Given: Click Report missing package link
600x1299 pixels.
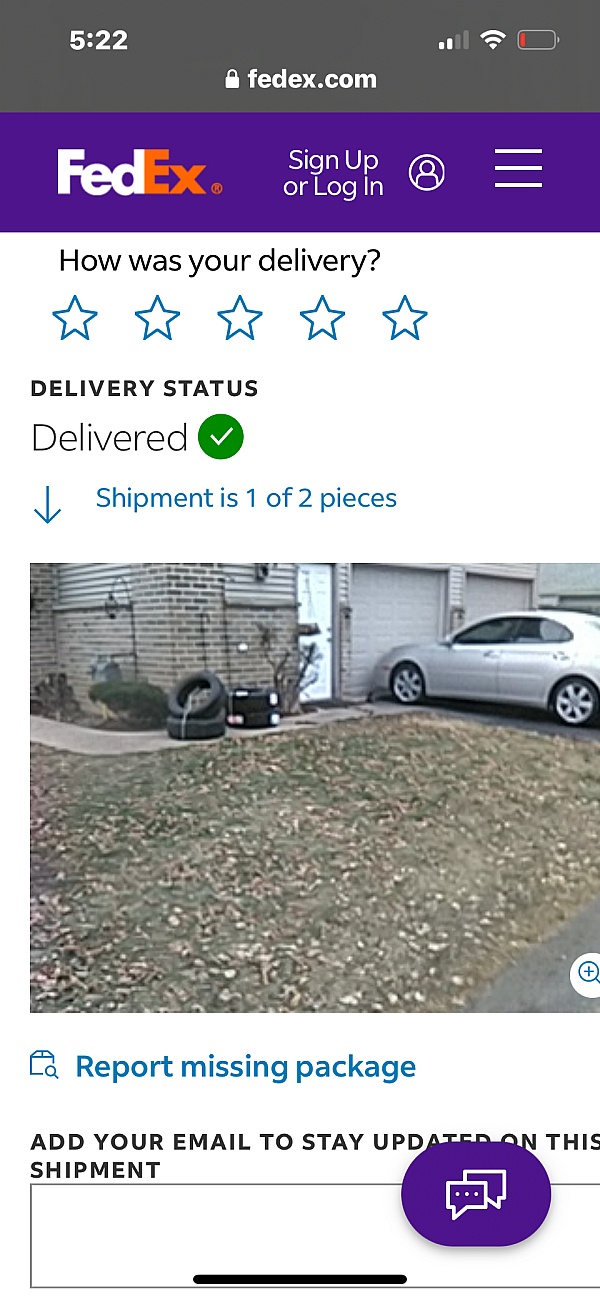Looking at the screenshot, I should (245, 1066).
